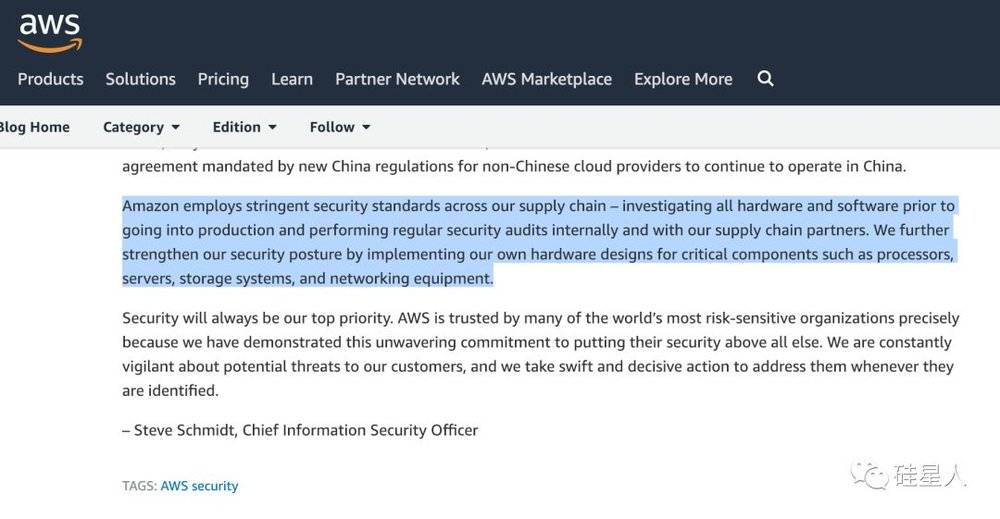Open the Explore More menu
The image size is (1000, 519).
click(x=683, y=79)
